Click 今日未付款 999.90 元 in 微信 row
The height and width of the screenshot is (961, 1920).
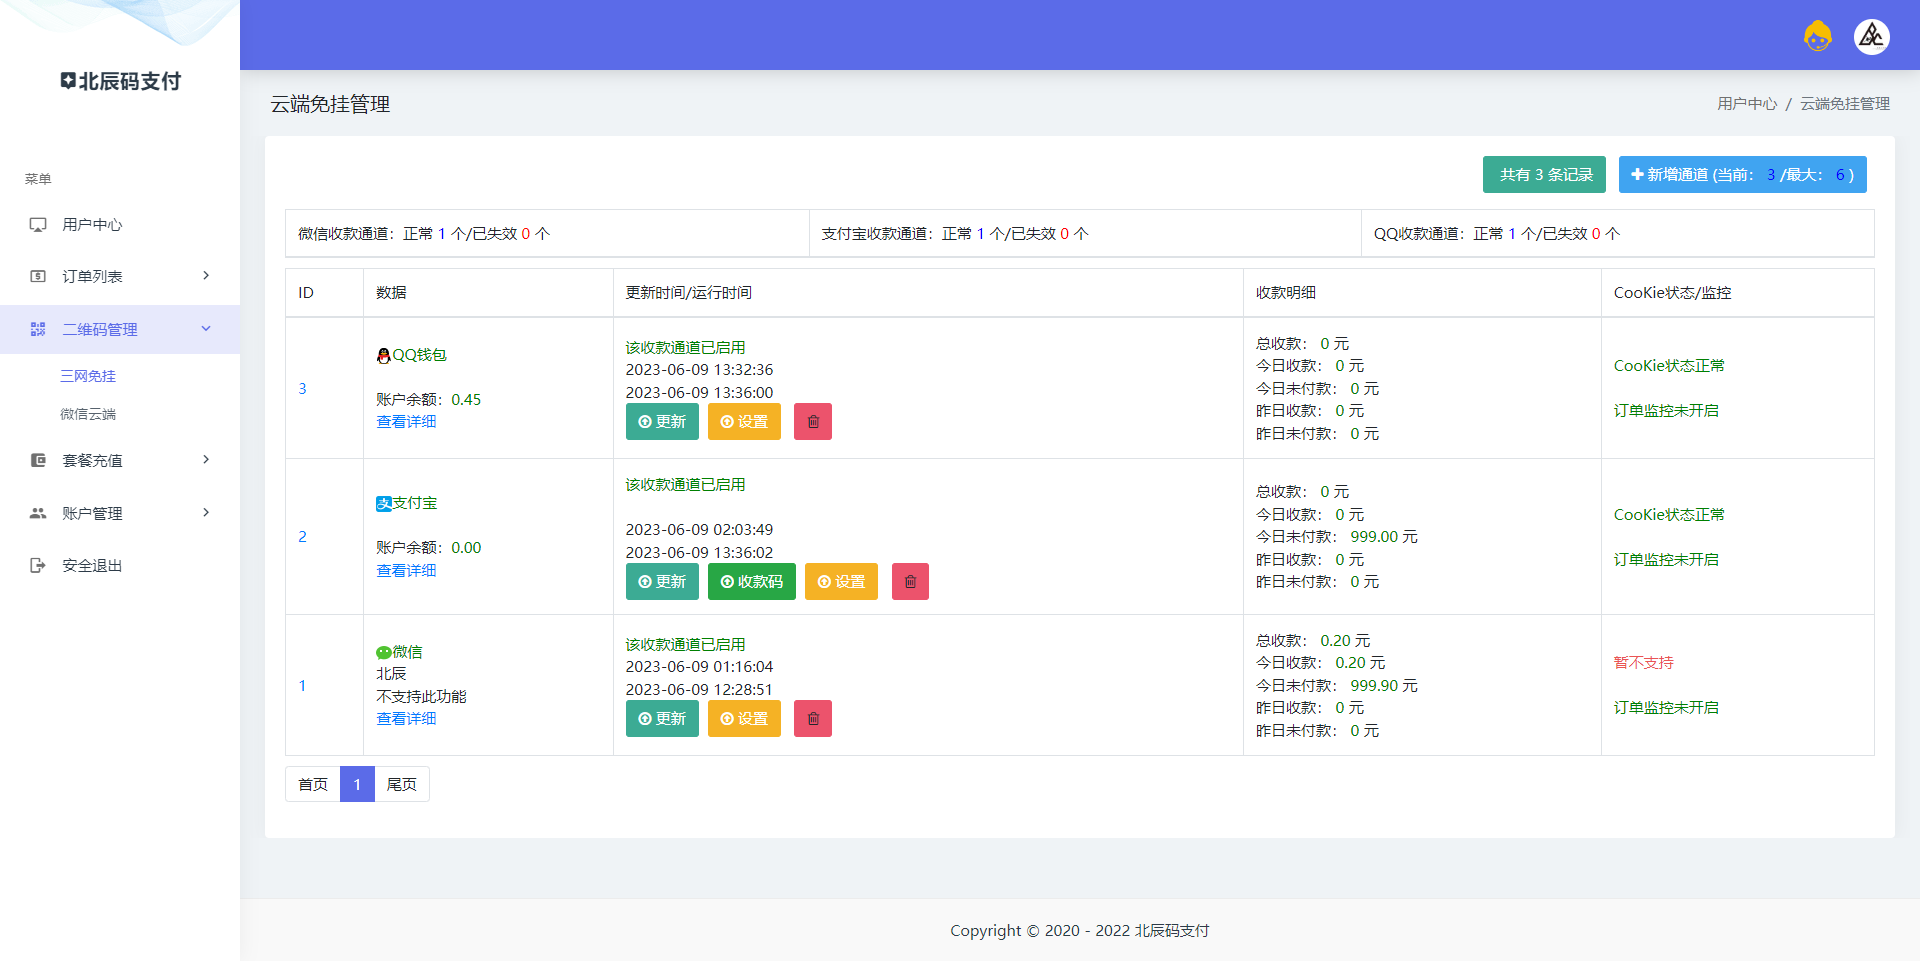pyautogui.click(x=1337, y=686)
